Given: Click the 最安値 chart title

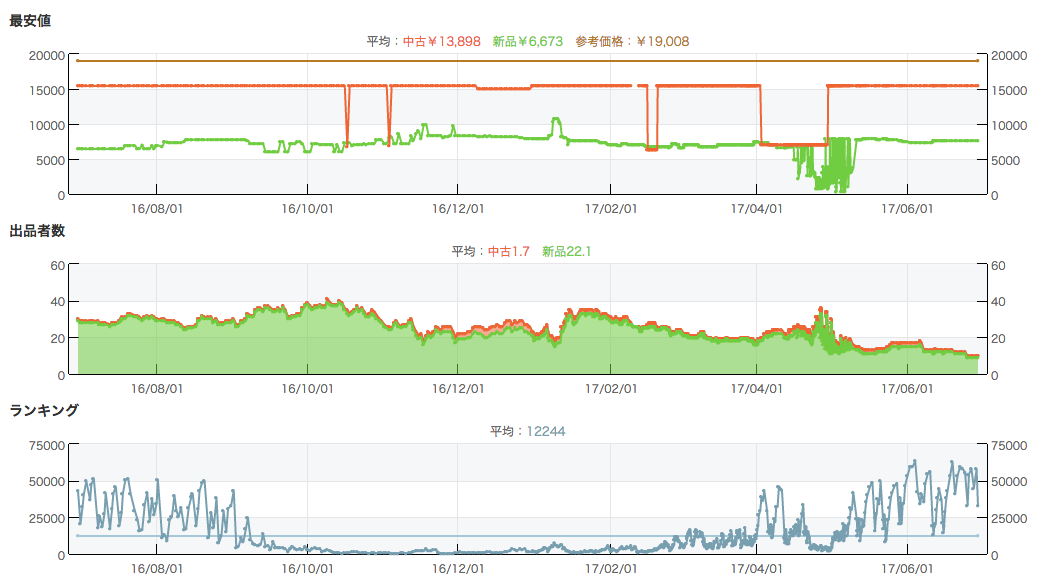Looking at the screenshot, I should click(x=30, y=20).
